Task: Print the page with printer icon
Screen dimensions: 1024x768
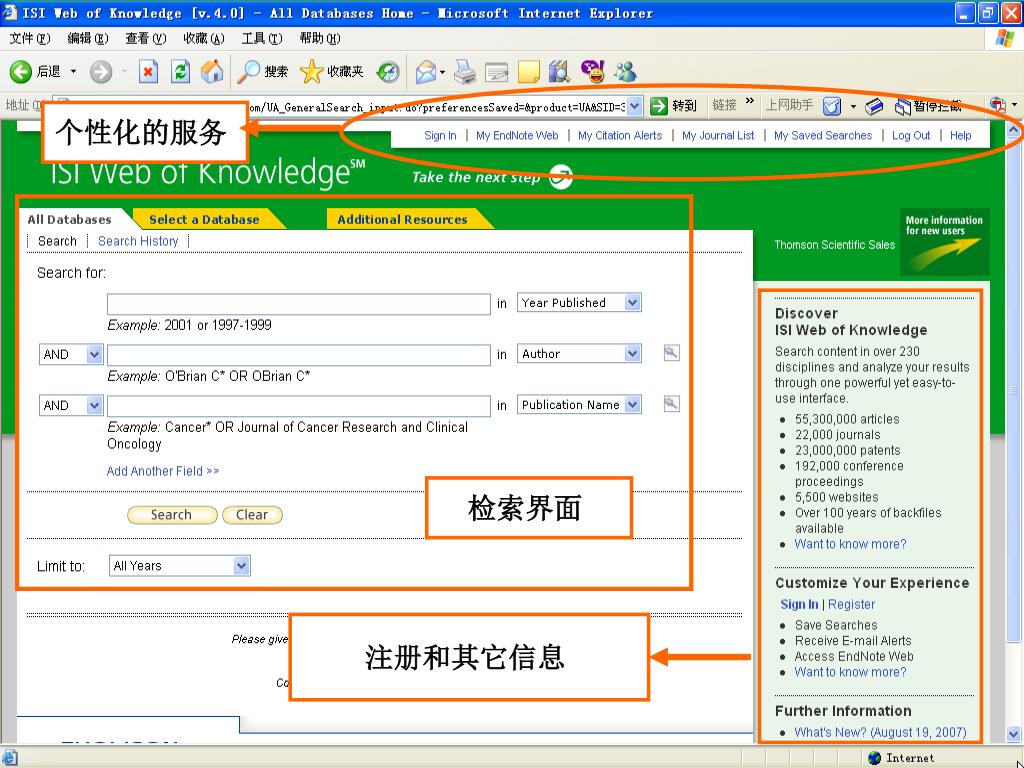Action: click(465, 71)
